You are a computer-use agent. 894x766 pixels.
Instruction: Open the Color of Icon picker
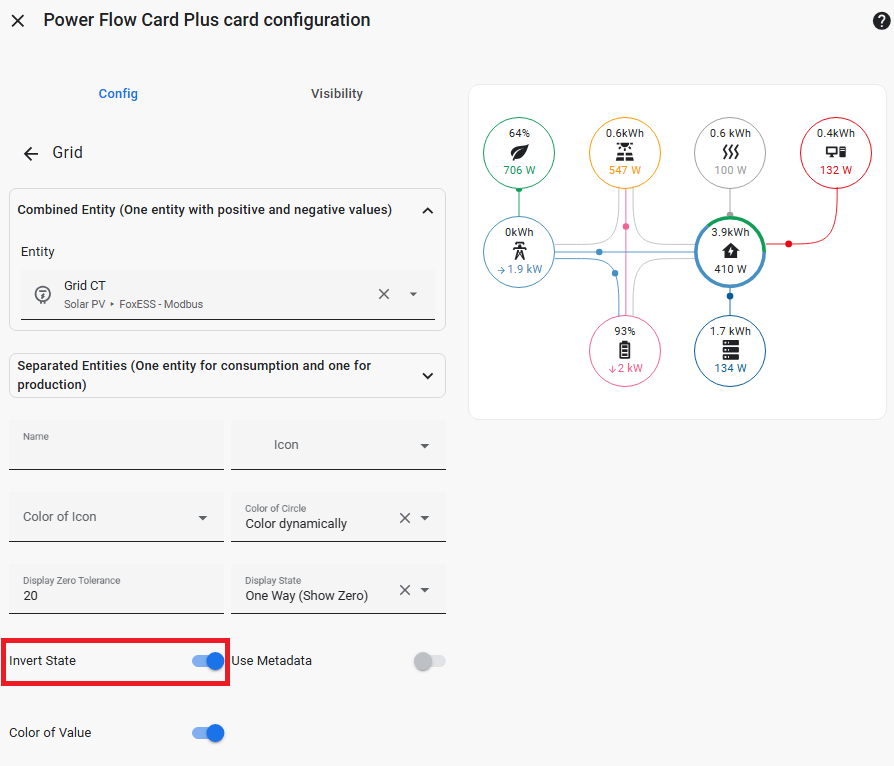coord(116,517)
